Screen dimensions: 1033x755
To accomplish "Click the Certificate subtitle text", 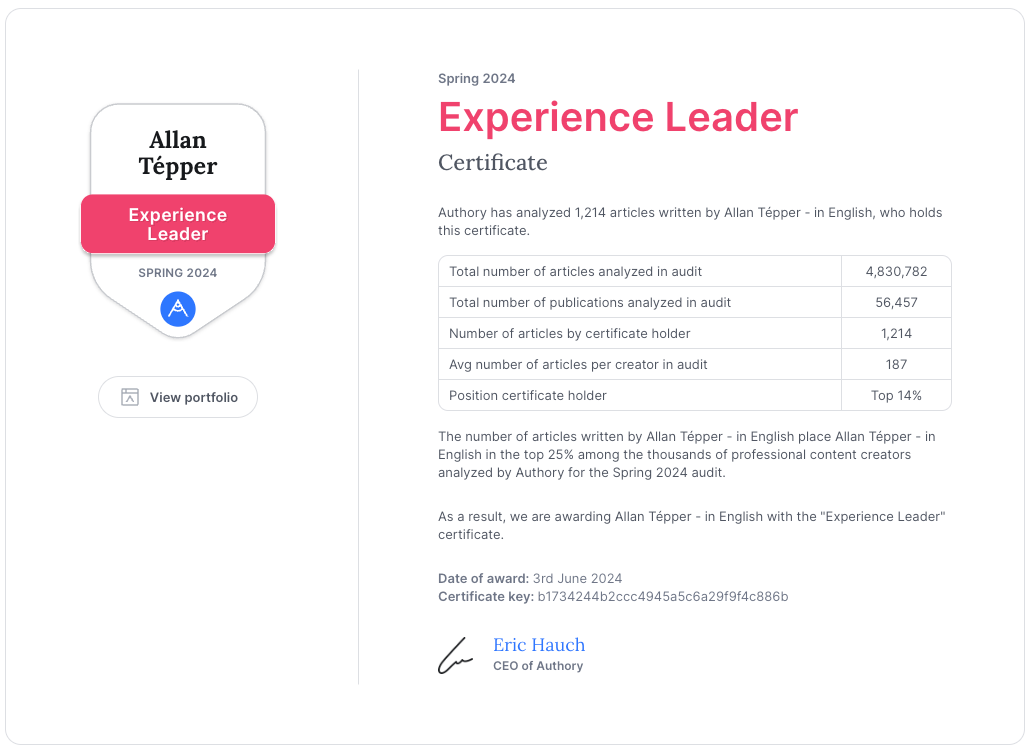I will point(493,163).
